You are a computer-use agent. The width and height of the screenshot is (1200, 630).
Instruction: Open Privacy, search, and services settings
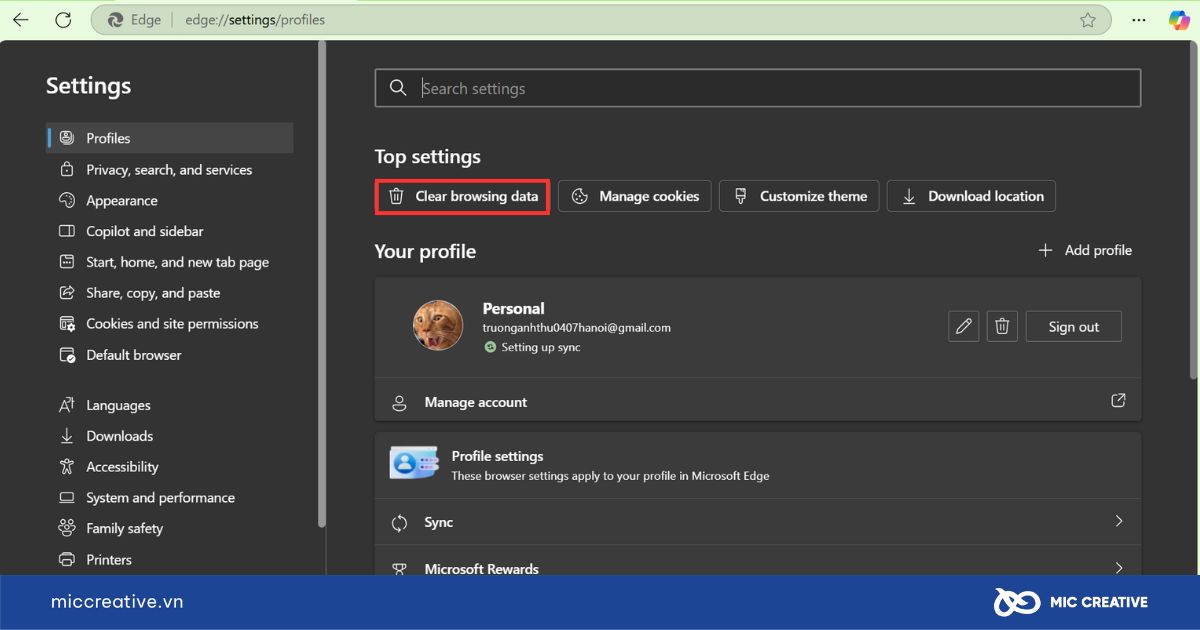(x=170, y=169)
